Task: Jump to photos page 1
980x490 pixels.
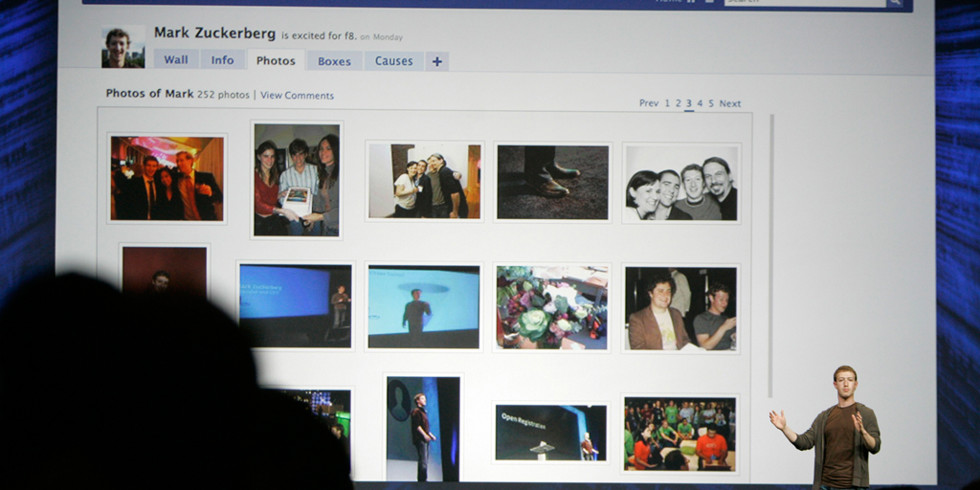Action: click(x=667, y=103)
